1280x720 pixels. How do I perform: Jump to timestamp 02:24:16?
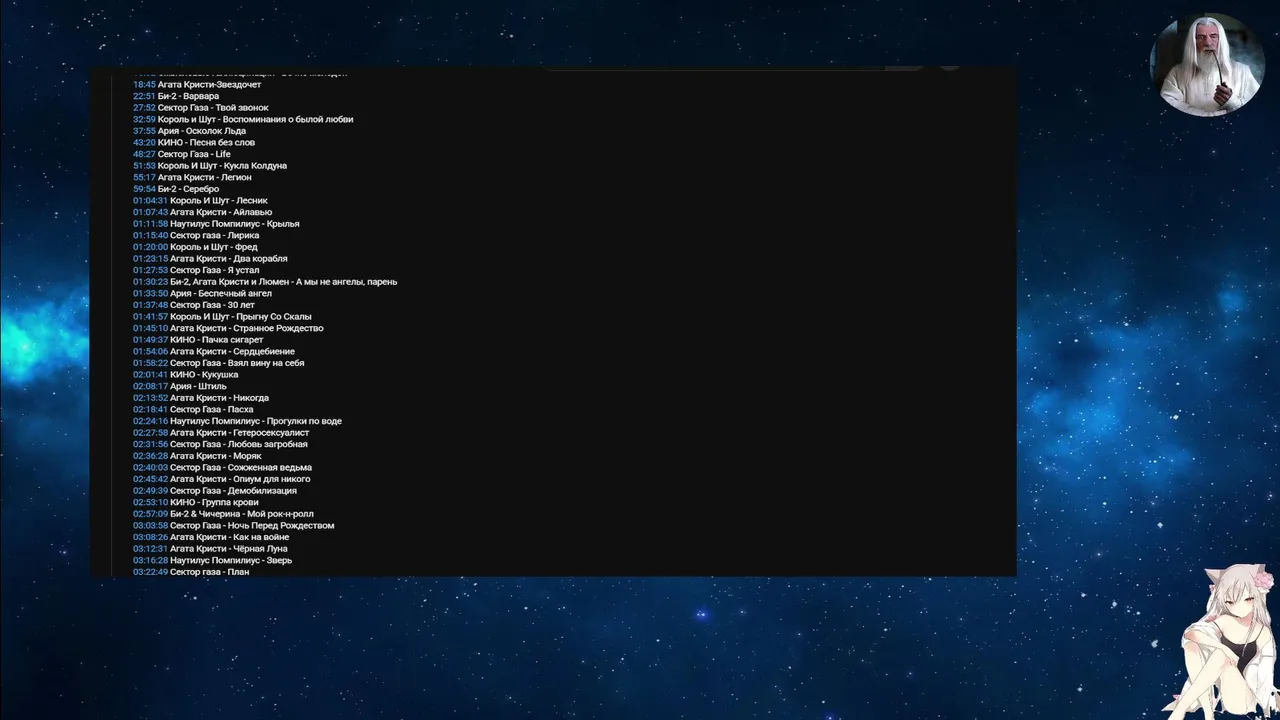pos(150,421)
